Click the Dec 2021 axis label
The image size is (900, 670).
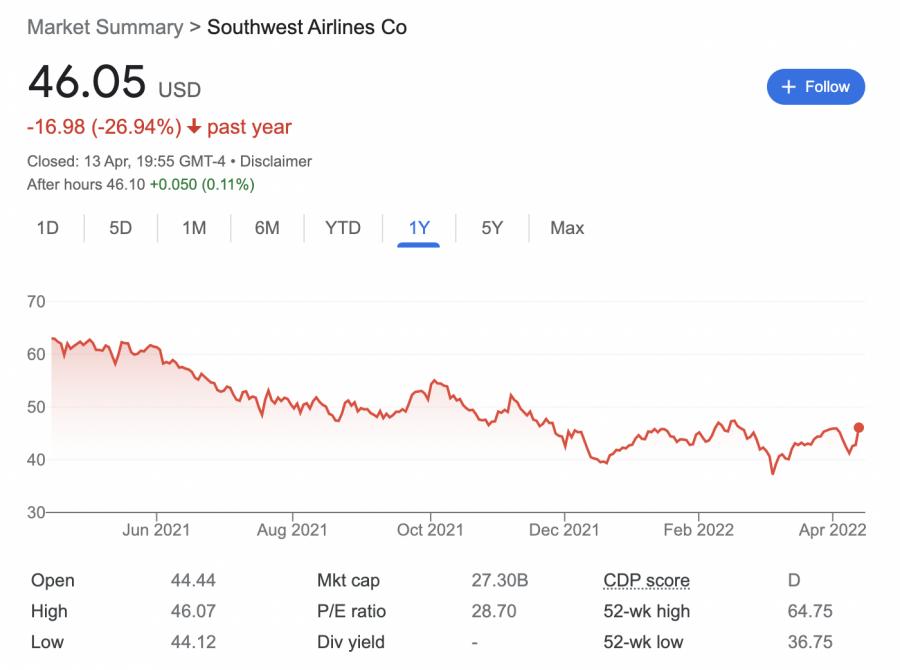tap(563, 530)
